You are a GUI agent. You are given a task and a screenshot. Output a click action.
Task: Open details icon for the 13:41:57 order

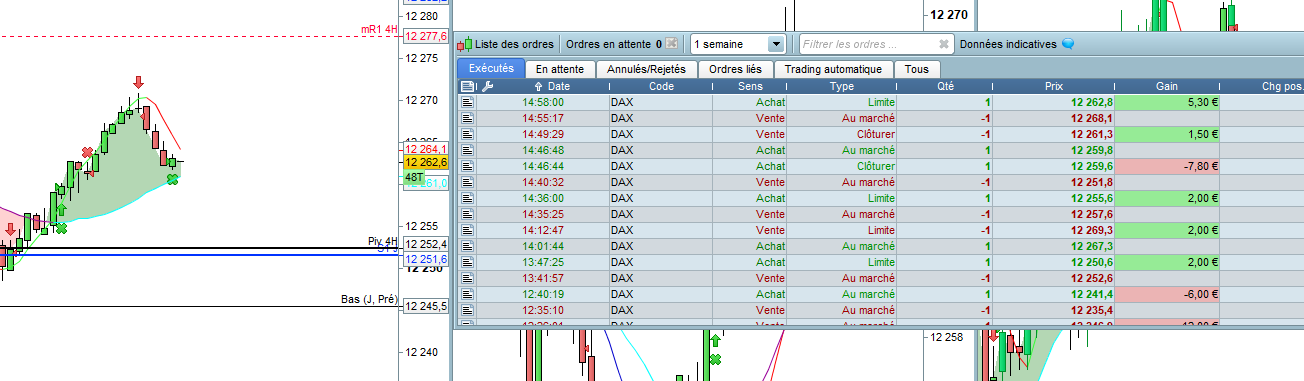tap(467, 278)
